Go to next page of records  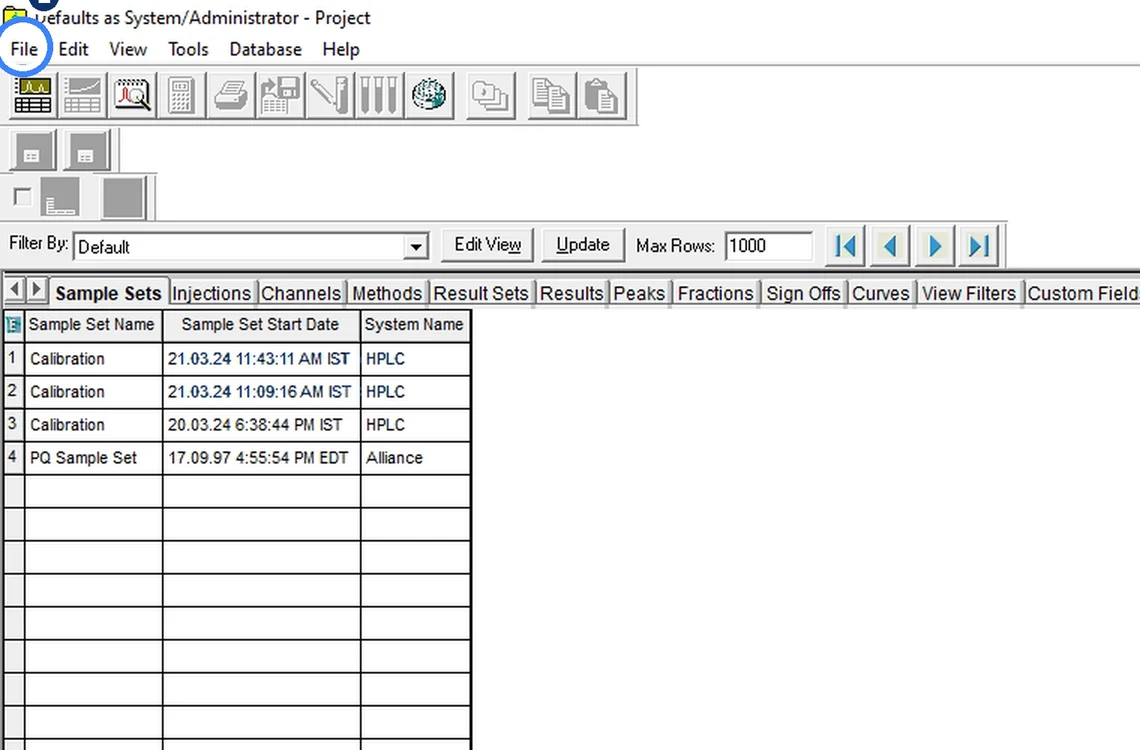coord(935,246)
